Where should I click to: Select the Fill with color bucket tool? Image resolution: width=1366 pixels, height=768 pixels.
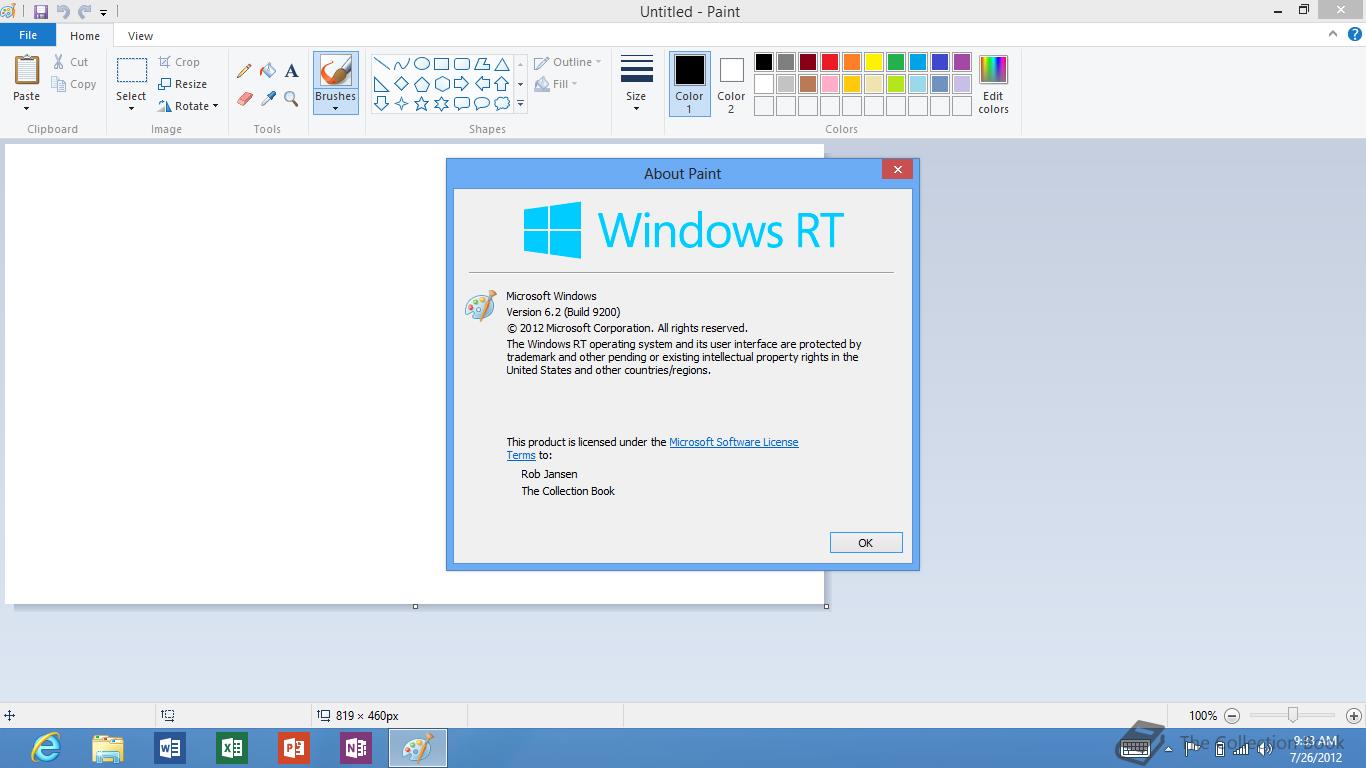pyautogui.click(x=268, y=71)
